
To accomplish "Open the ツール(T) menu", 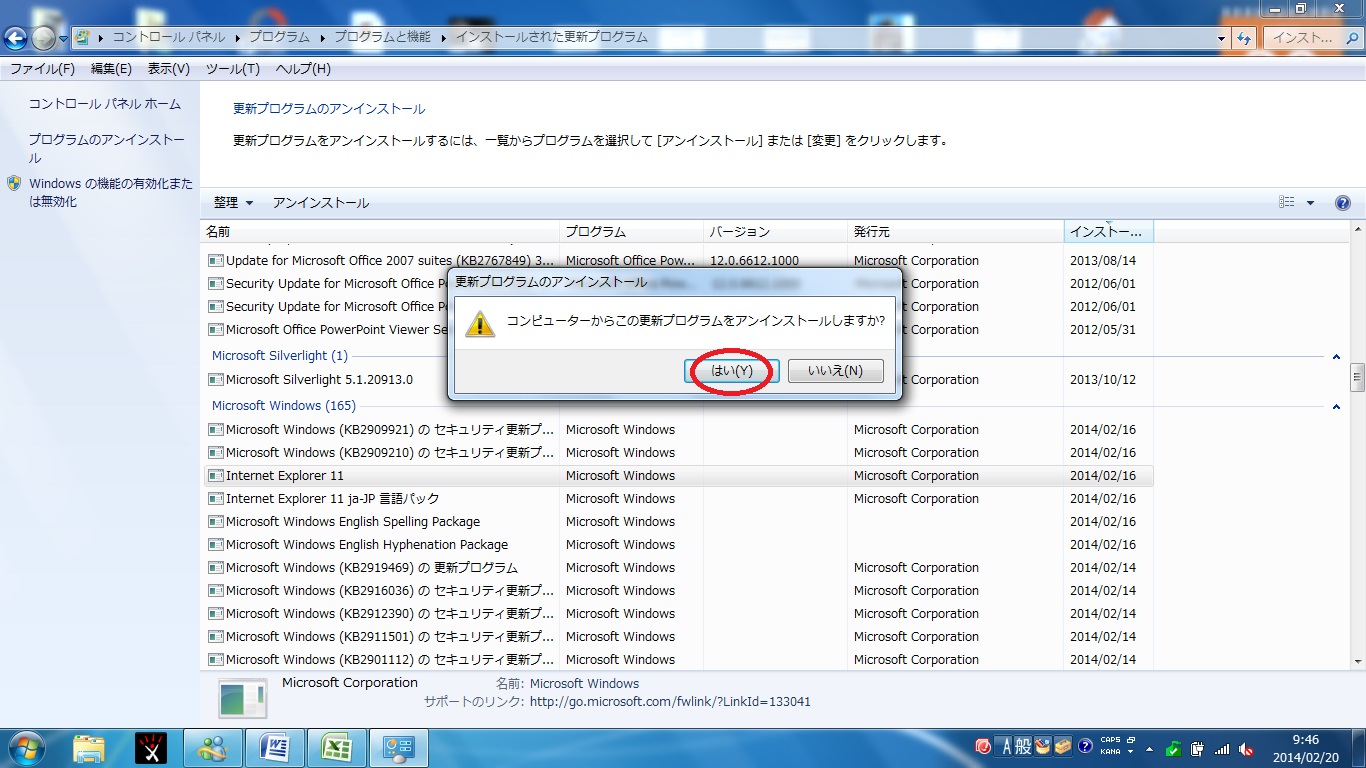I will 233,69.
